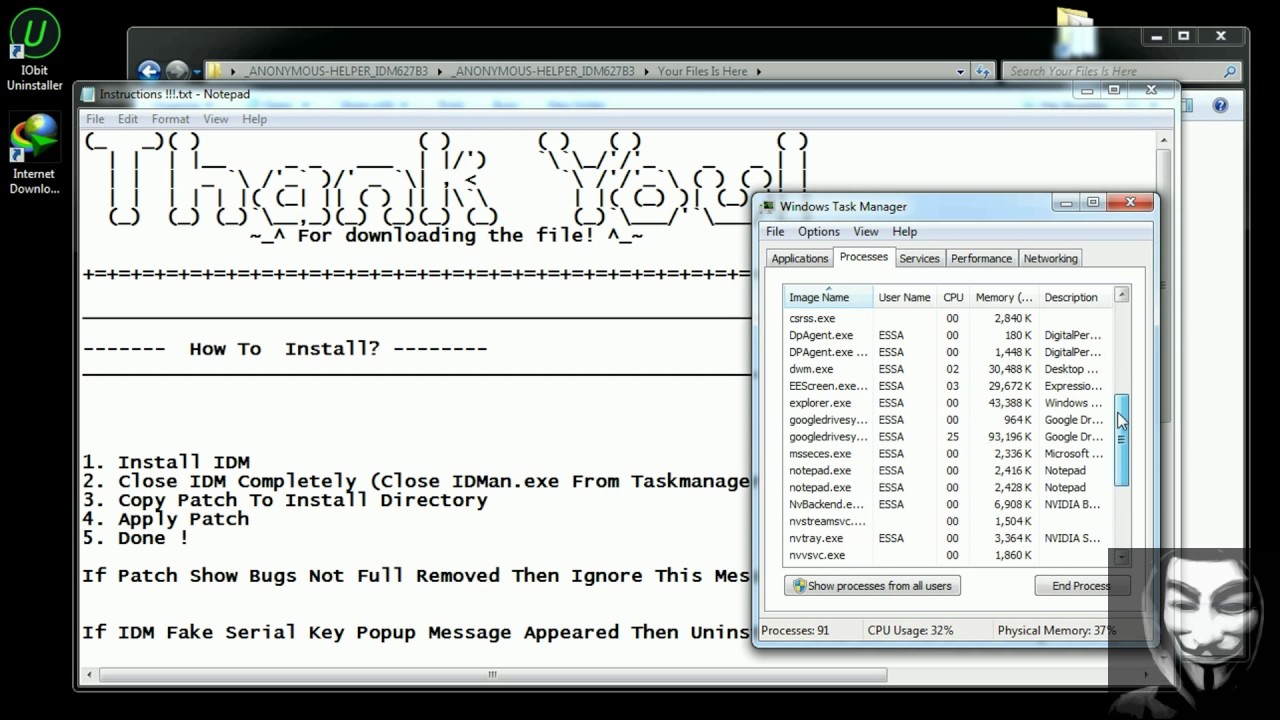1280x720 pixels.
Task: Switch to Networking tab
Action: click(1050, 258)
